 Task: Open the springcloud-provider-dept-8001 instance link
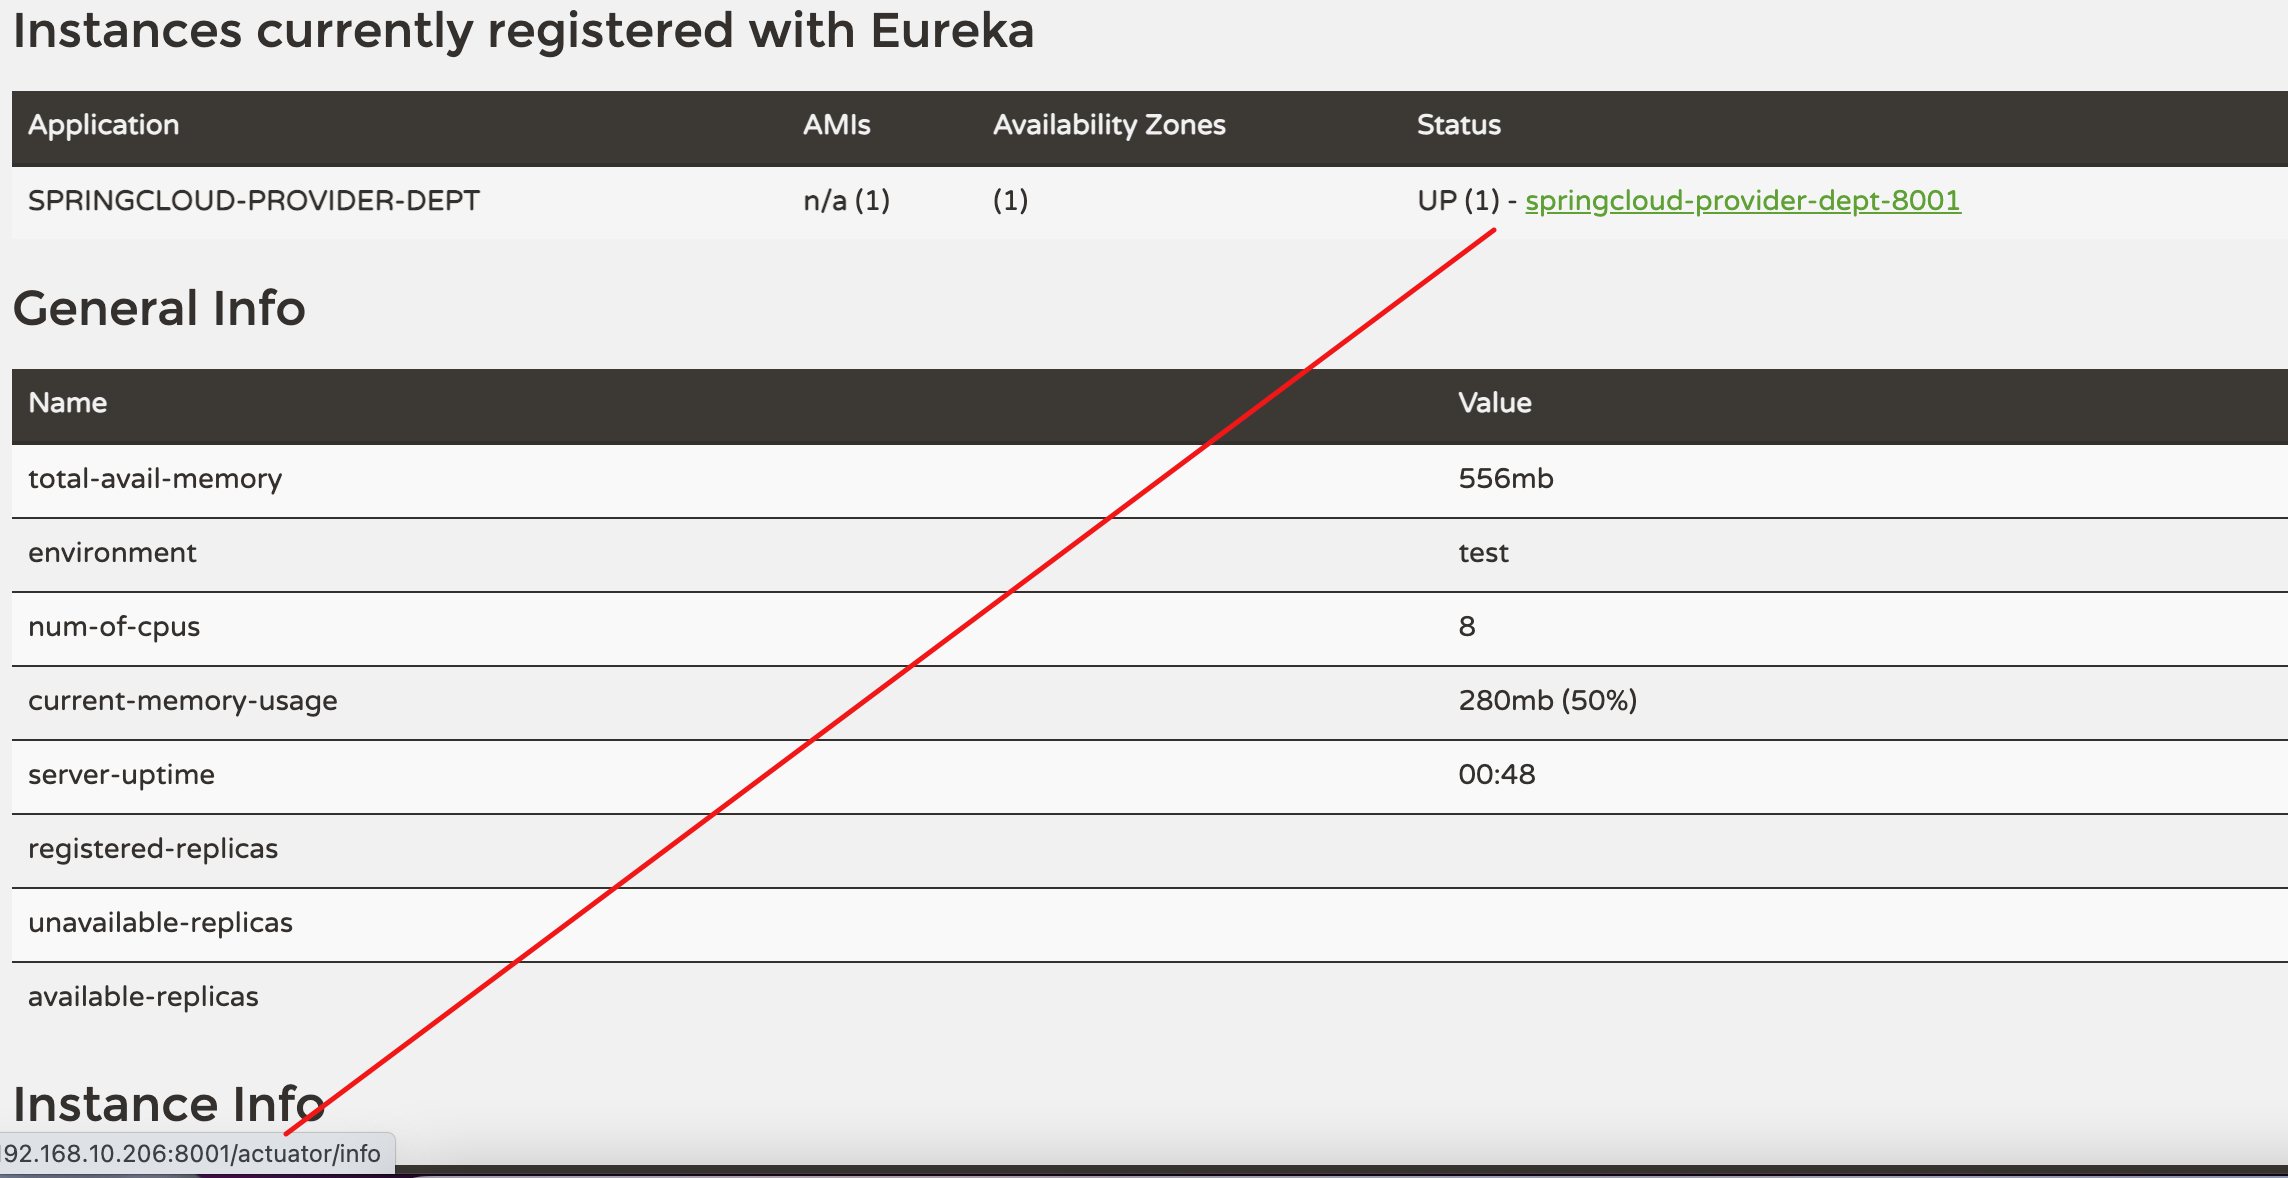click(x=1742, y=201)
